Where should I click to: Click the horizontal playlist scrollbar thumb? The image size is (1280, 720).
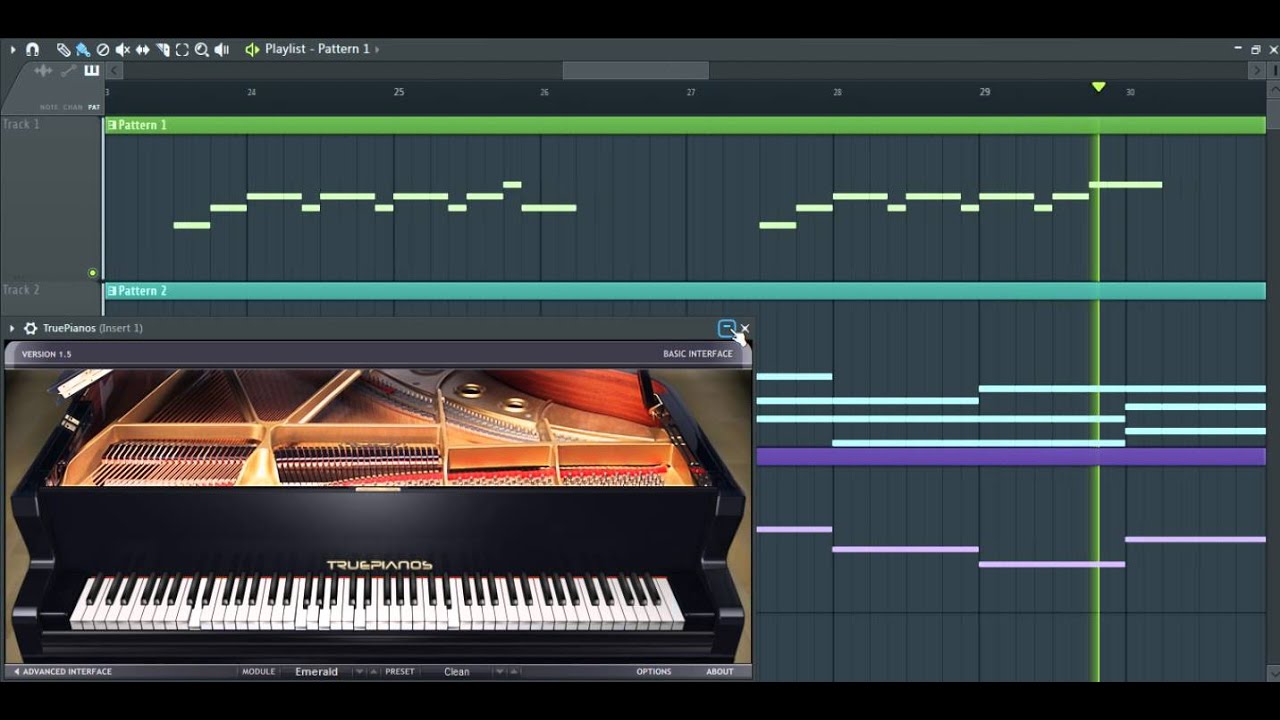click(x=636, y=70)
